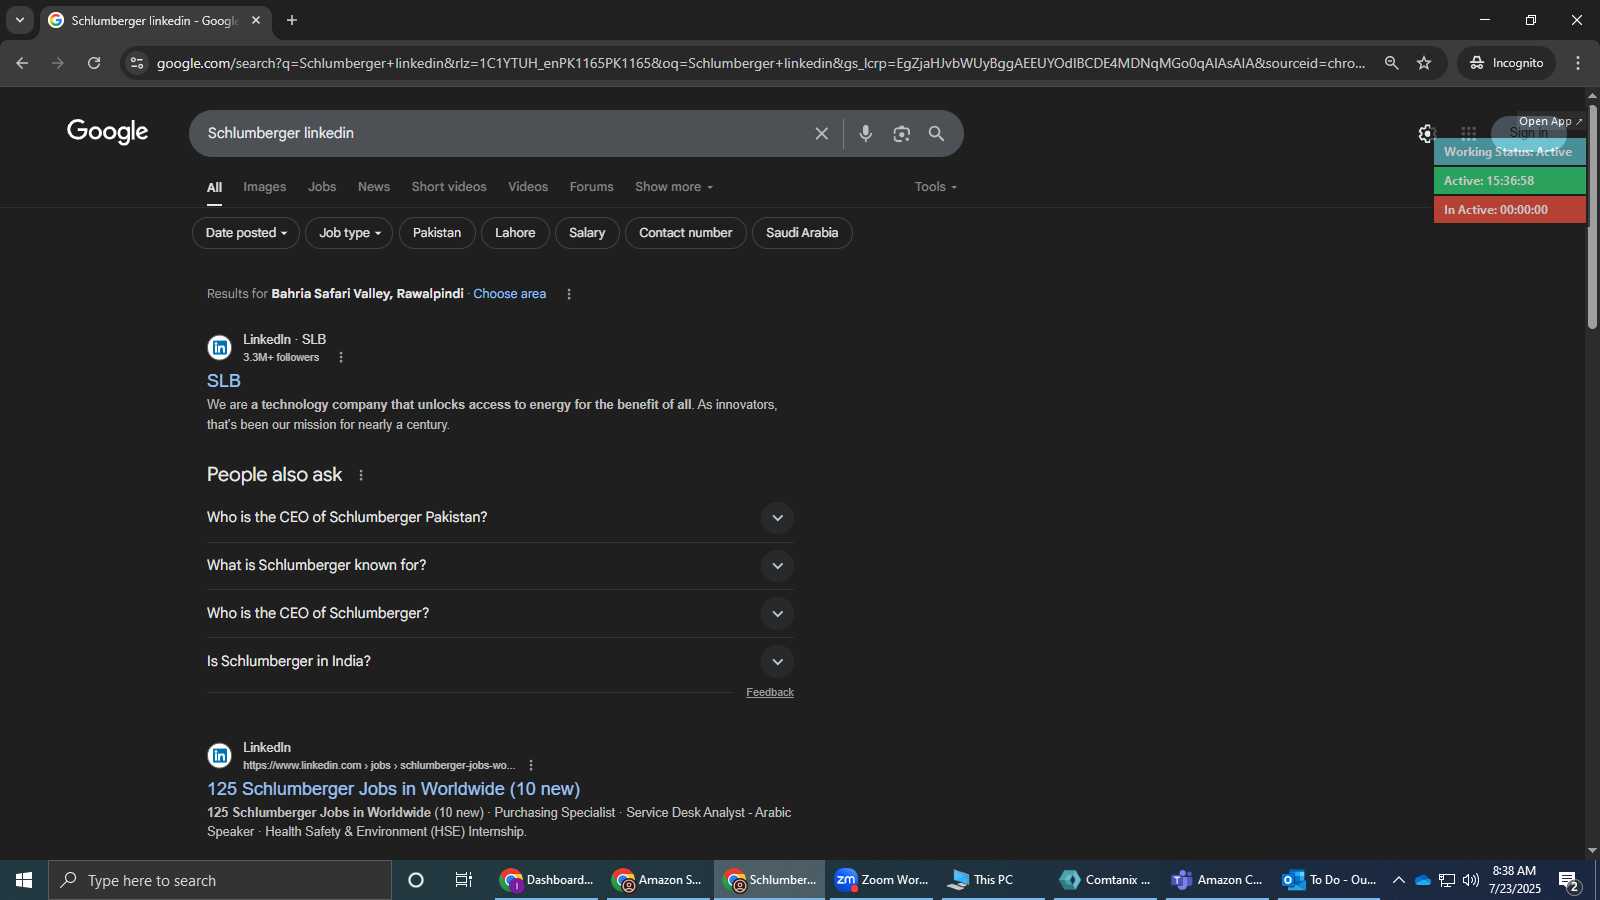The image size is (1600, 900).
Task: Click the magnifier search button in search box
Action: click(x=936, y=133)
